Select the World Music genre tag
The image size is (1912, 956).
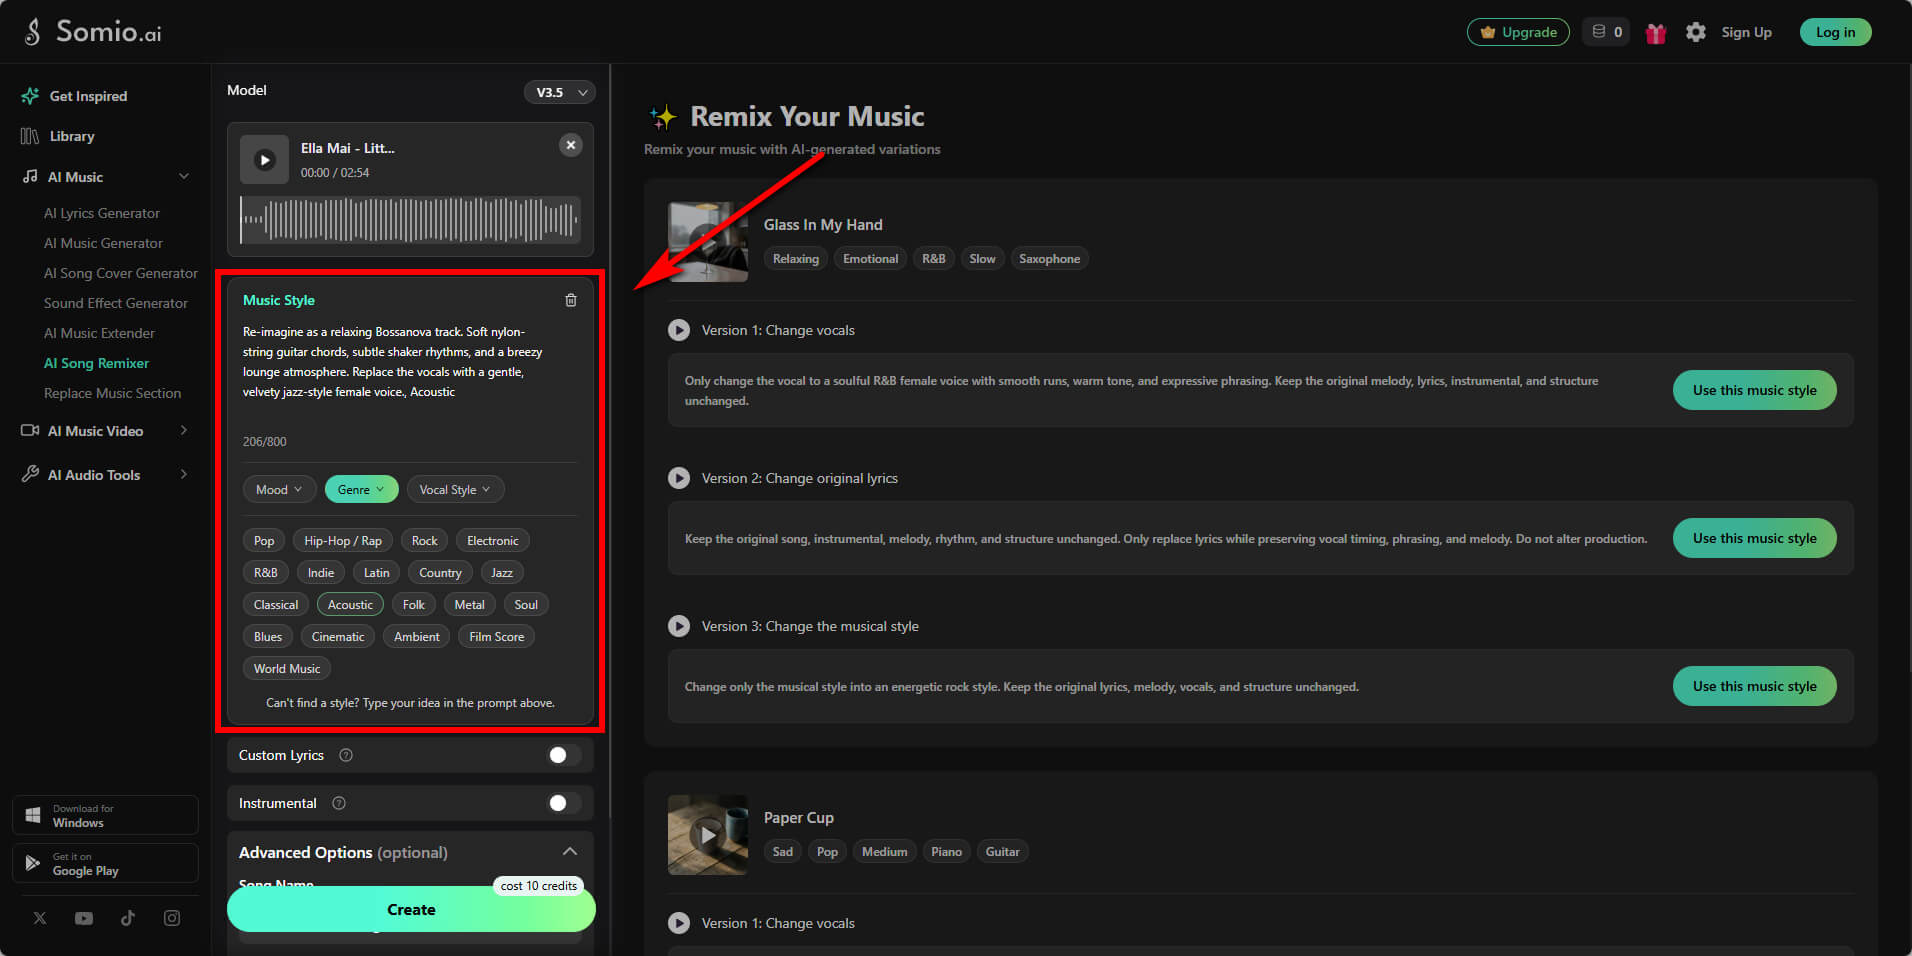tap(287, 669)
